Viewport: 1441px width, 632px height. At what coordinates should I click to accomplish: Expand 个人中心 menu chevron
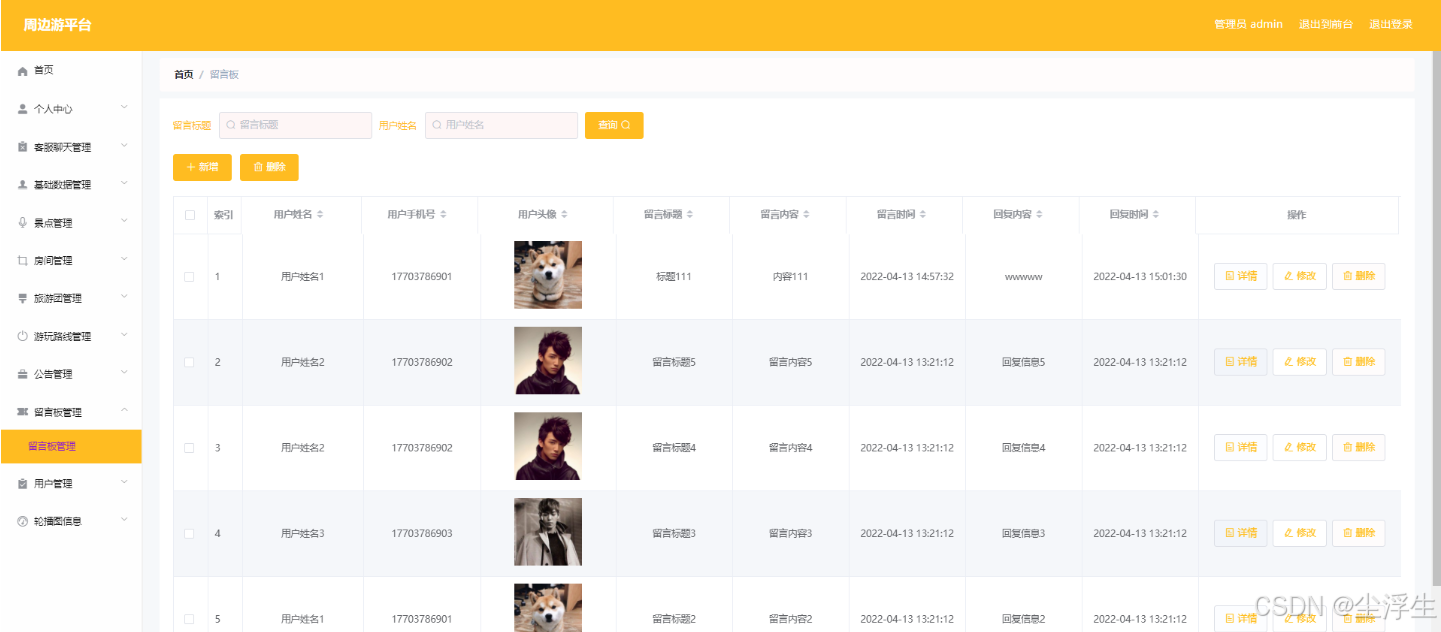[124, 107]
